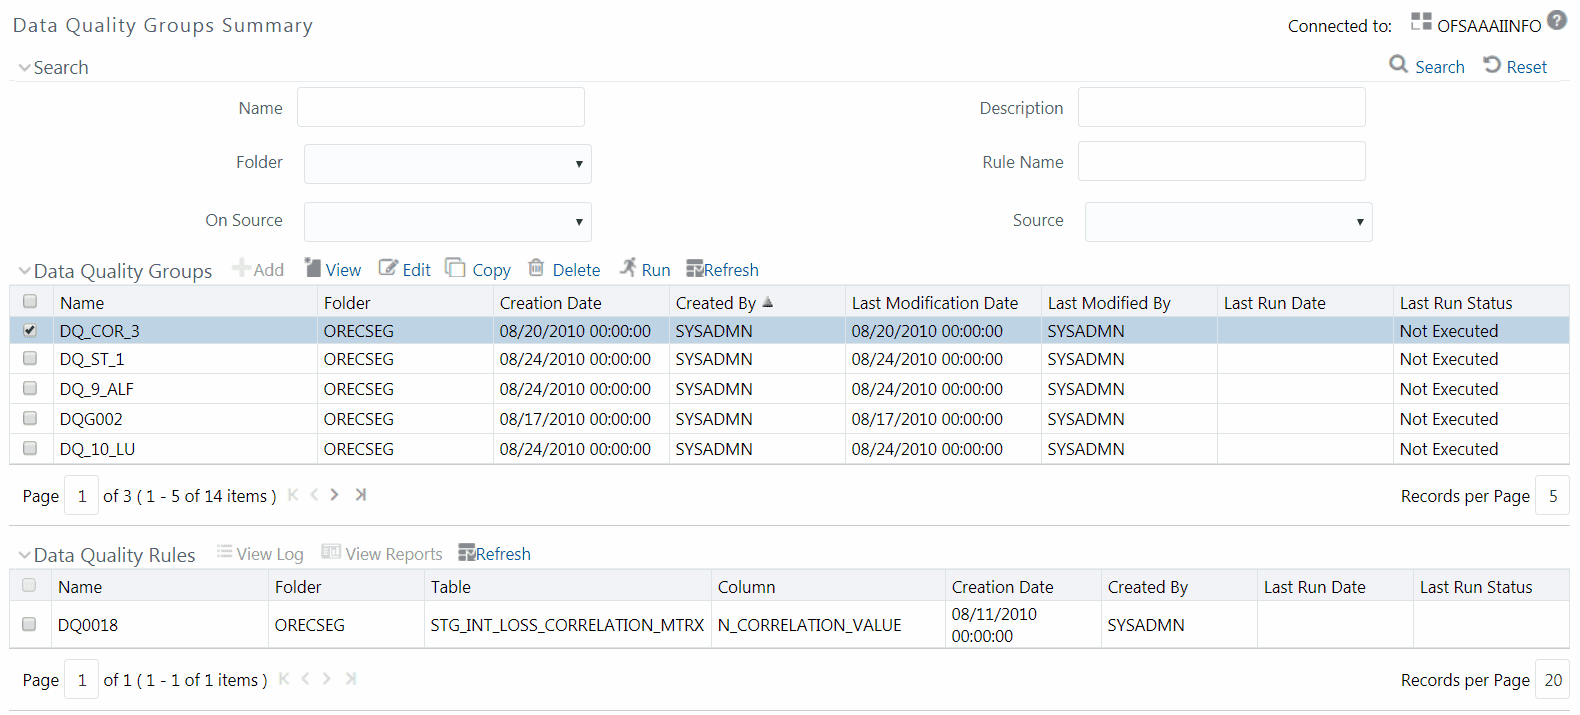Open the On Source dropdown
1580x715 pixels.
coord(448,222)
